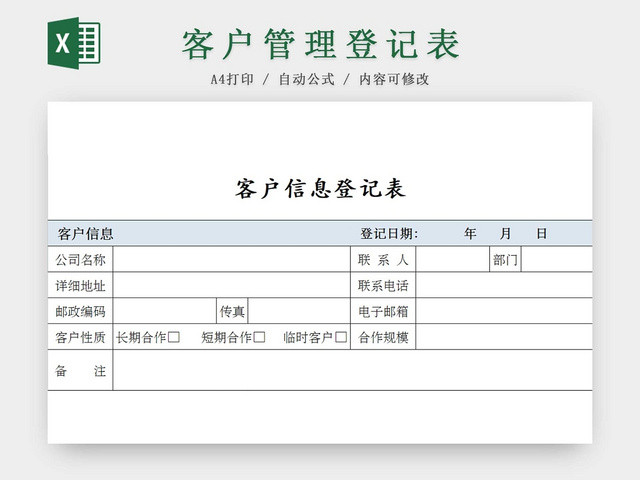Click the 月 label in the date row
The width and height of the screenshot is (640, 480).
click(506, 233)
